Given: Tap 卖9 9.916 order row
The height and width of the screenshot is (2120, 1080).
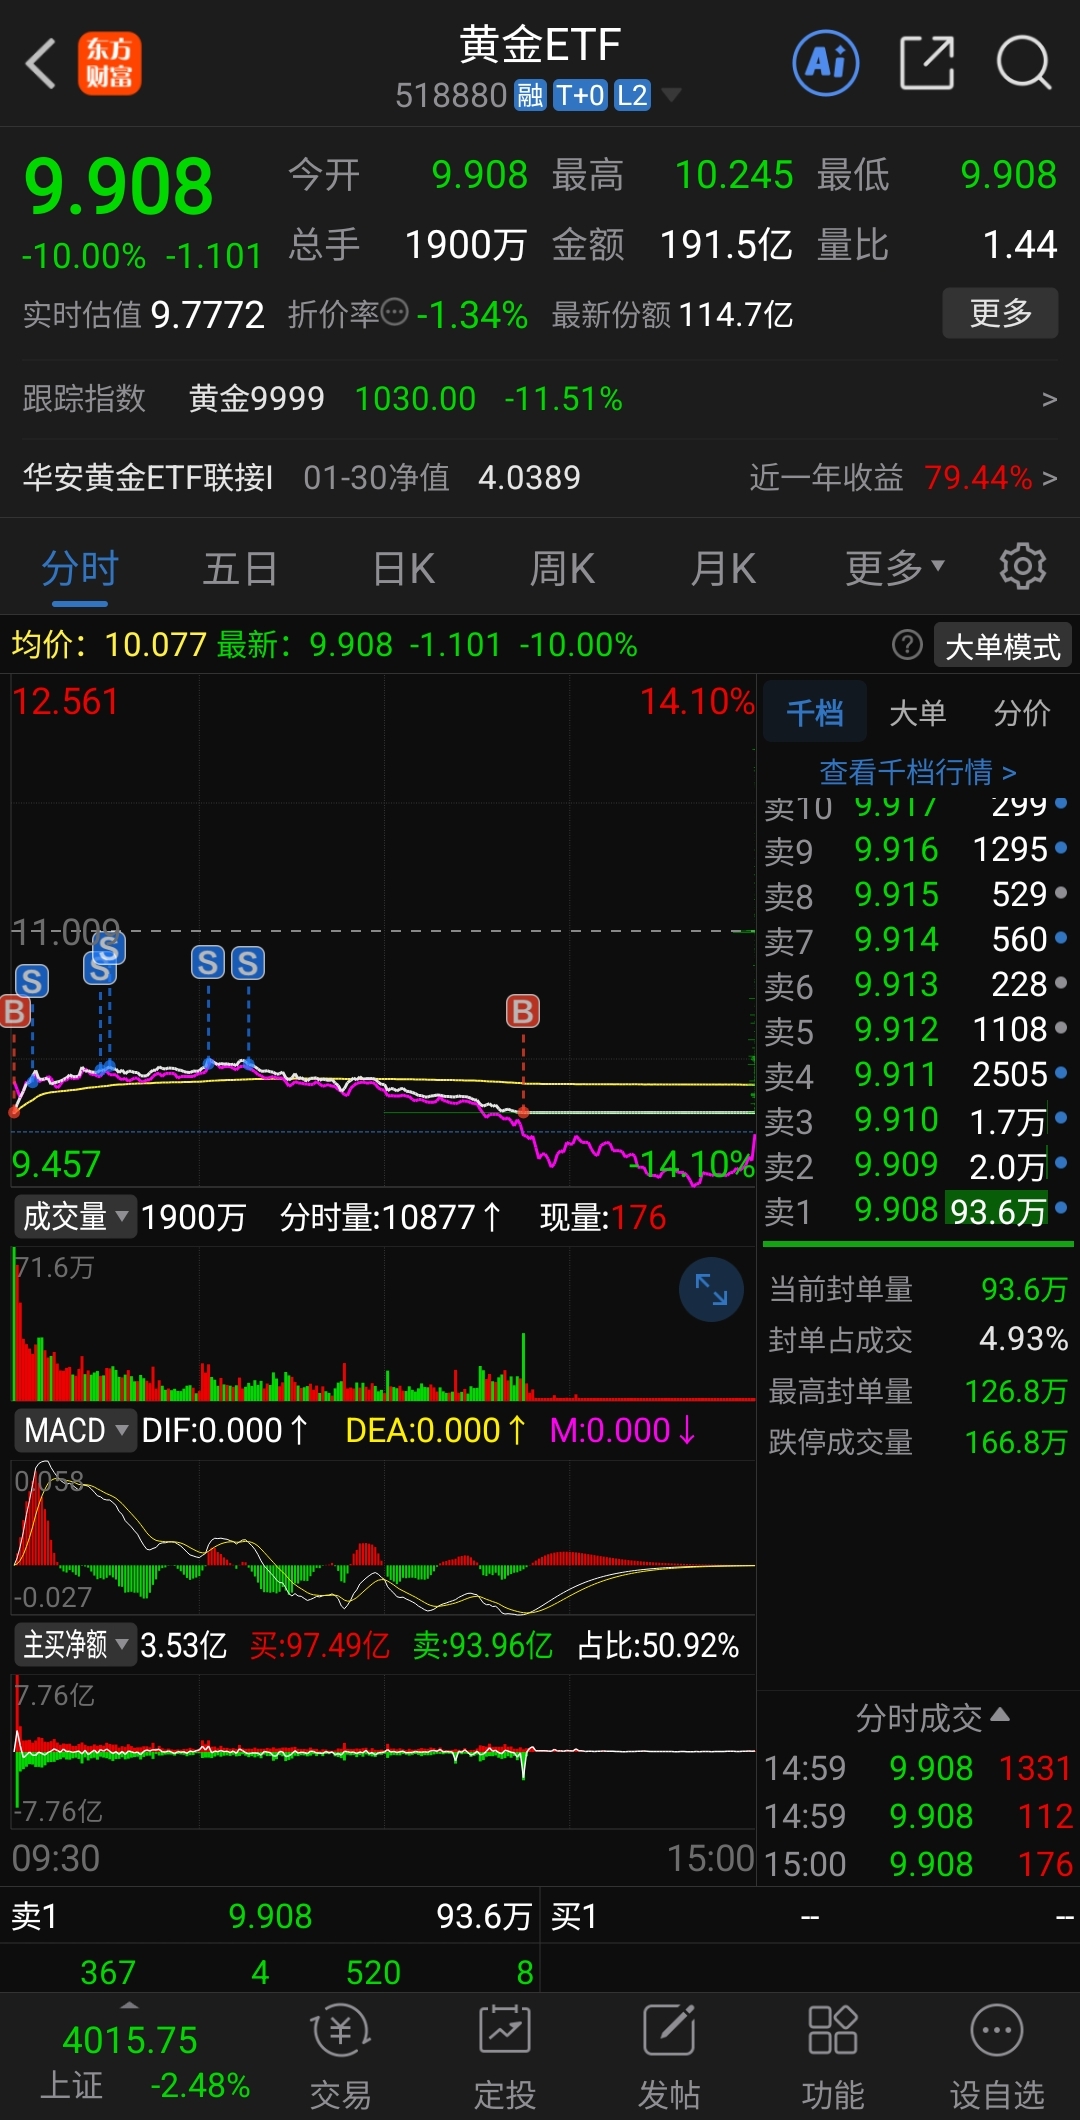Looking at the screenshot, I should point(917,850).
